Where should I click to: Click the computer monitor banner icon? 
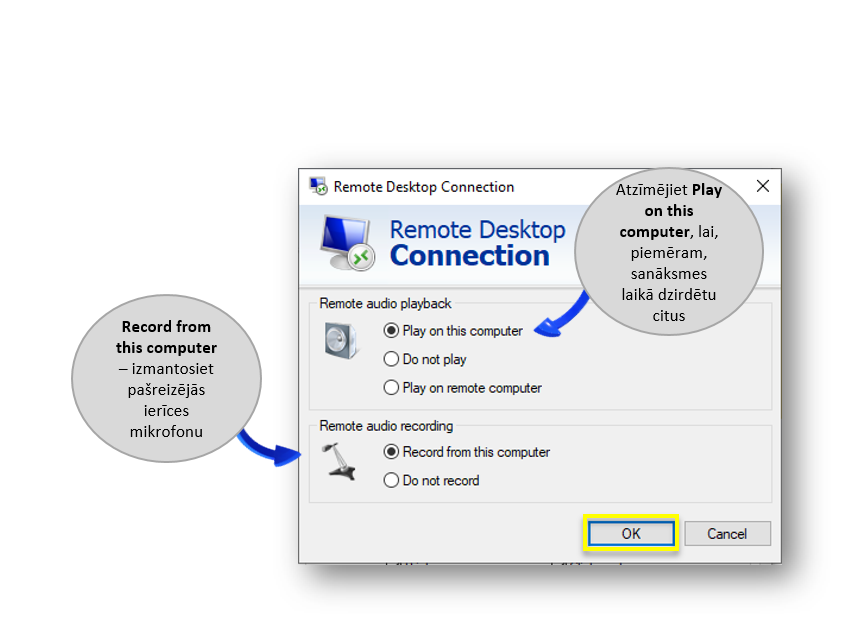347,241
